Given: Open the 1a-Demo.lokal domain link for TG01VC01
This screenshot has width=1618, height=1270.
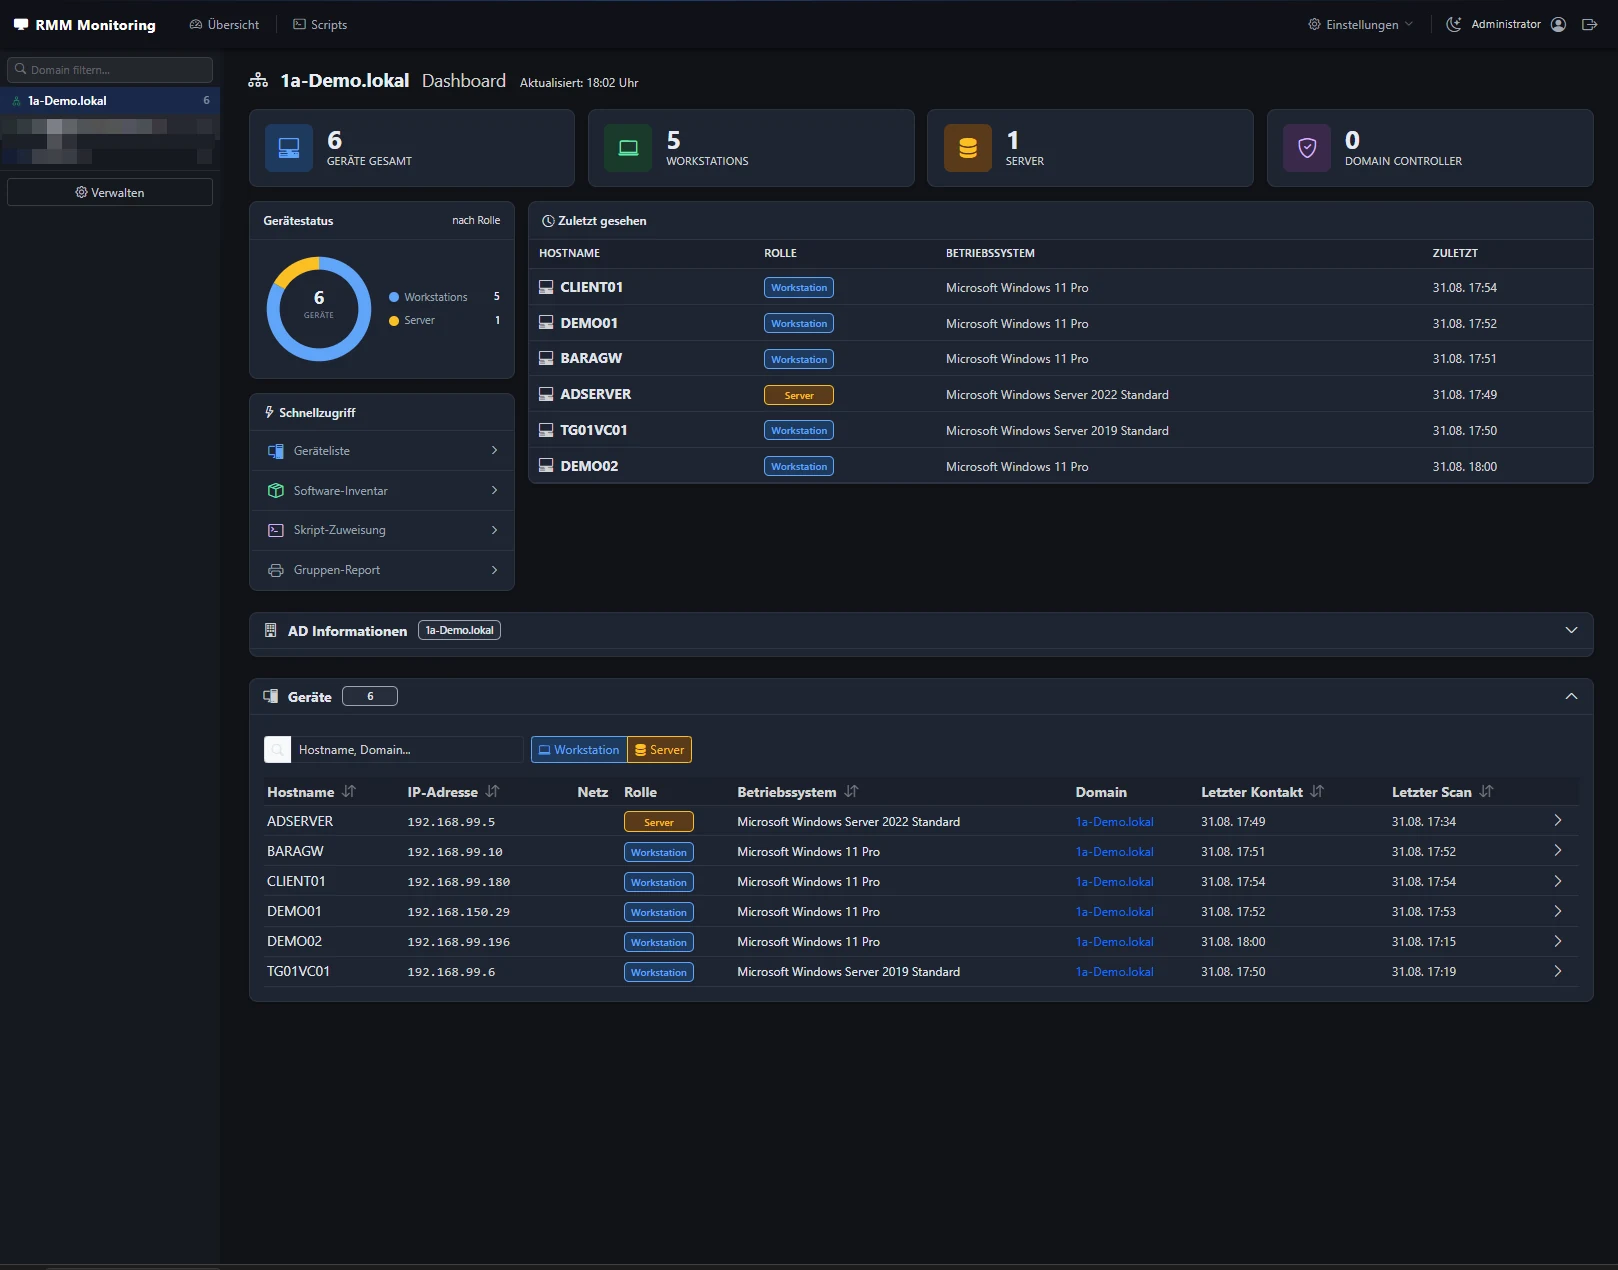Looking at the screenshot, I should tap(1114, 972).
